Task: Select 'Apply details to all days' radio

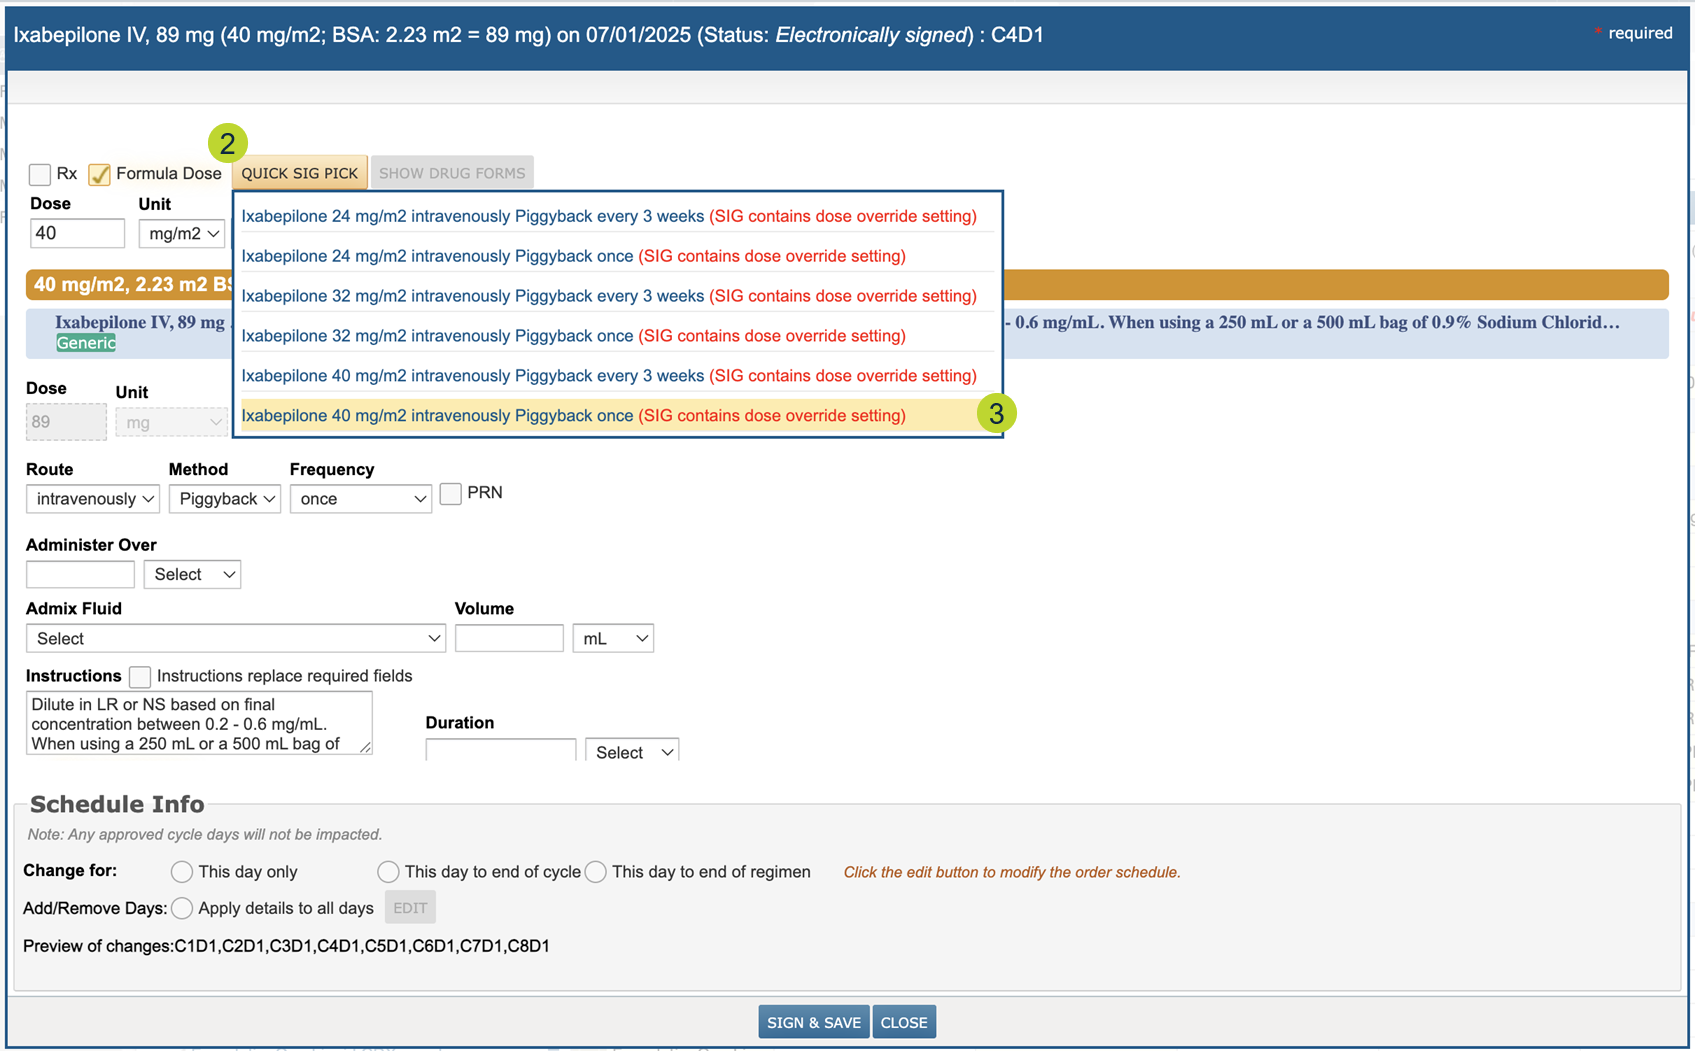Action: (x=182, y=908)
